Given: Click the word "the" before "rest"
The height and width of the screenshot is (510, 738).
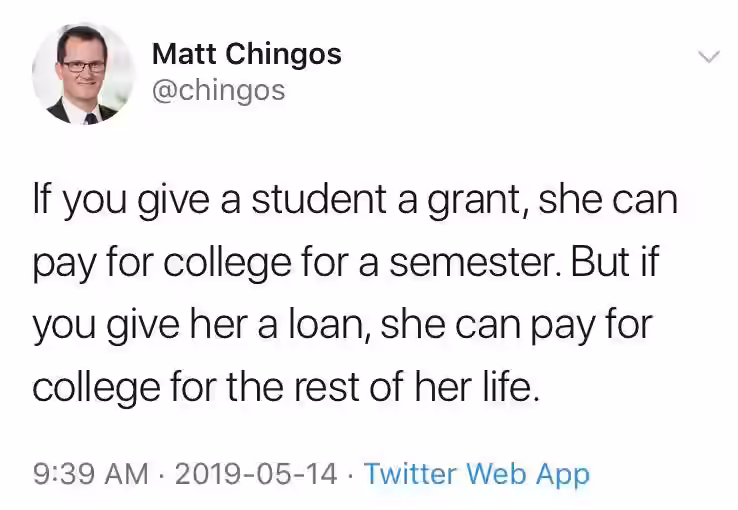Looking at the screenshot, I should (x=256, y=386).
